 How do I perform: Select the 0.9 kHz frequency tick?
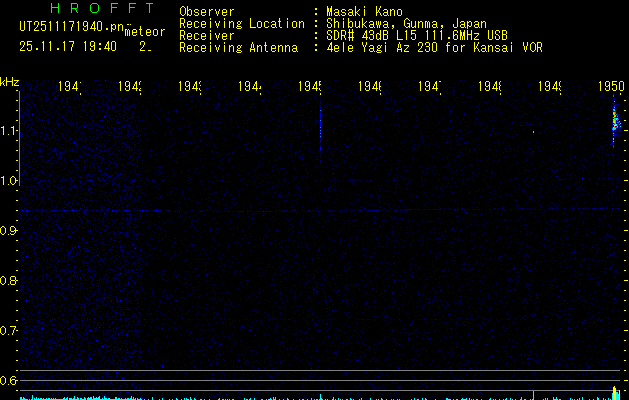point(10,230)
